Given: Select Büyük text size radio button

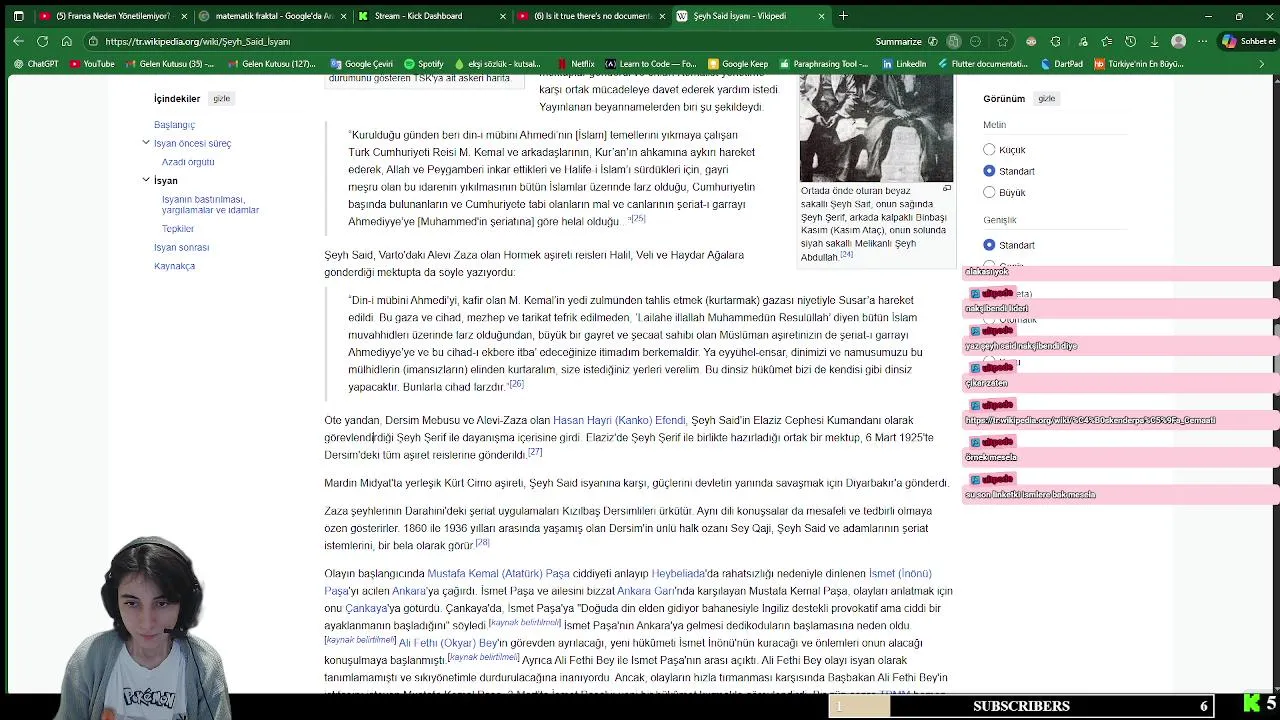Looking at the screenshot, I should click(x=989, y=192).
